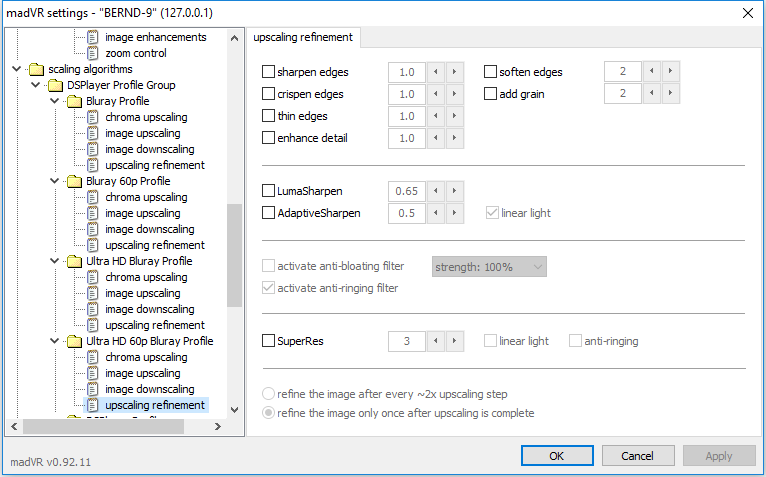Click the zoom control page icon
The image size is (766, 477).
(92, 53)
